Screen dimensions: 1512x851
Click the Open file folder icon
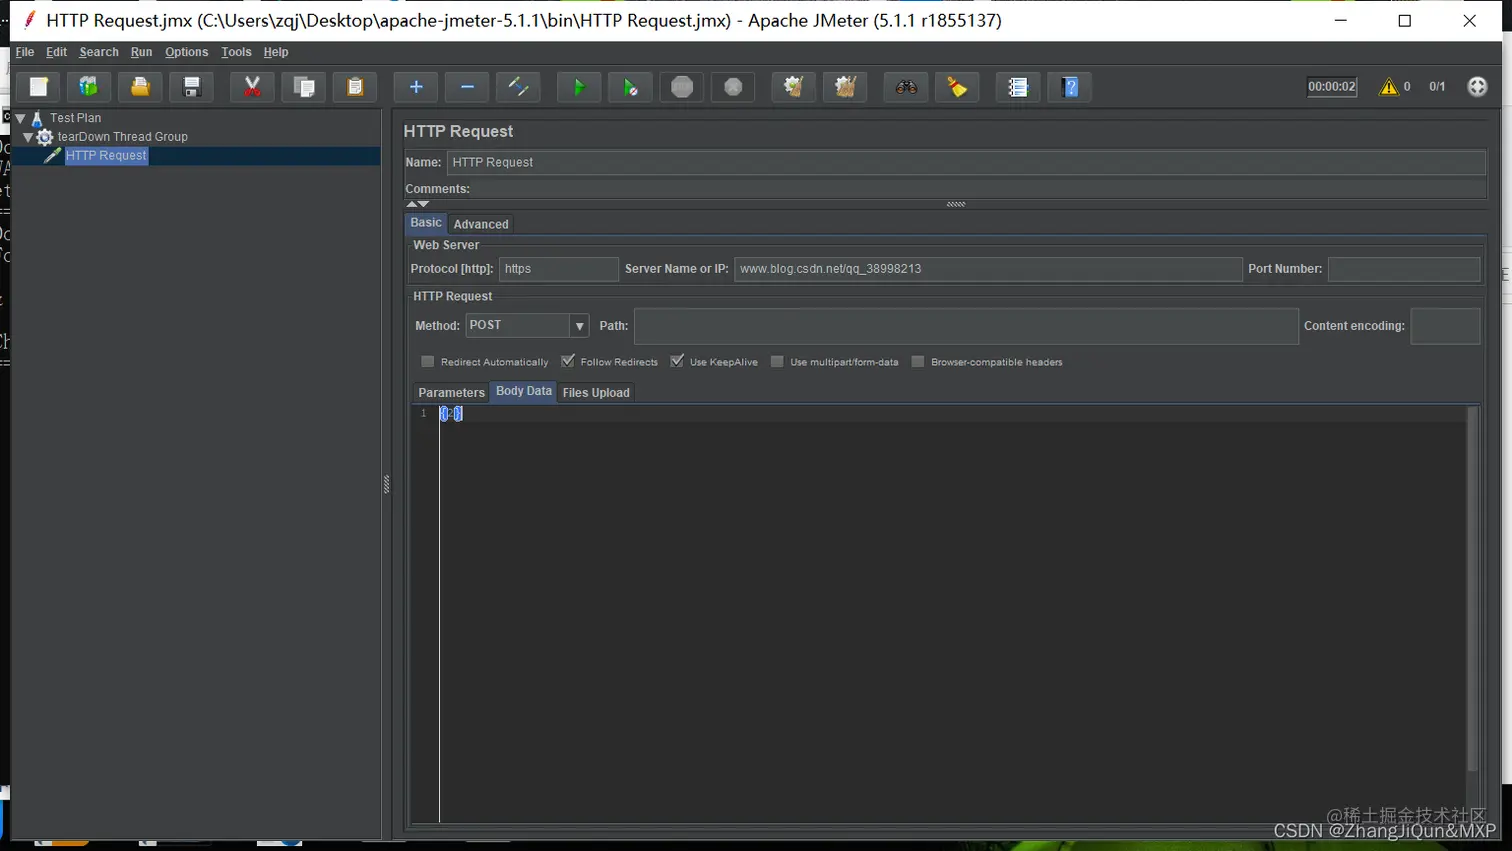[140, 87]
